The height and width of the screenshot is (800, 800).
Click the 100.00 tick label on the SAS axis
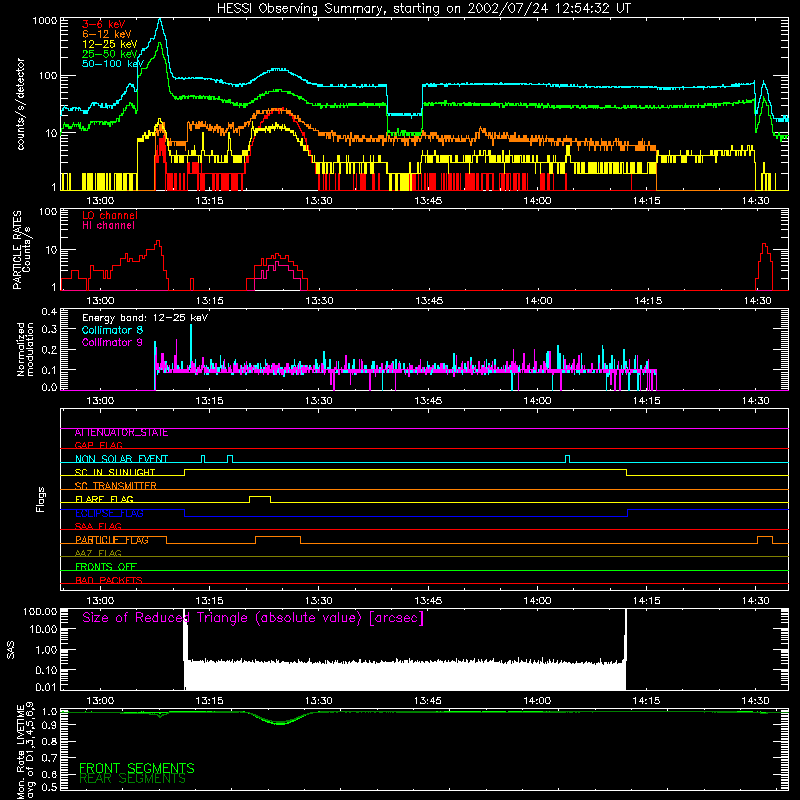[40, 611]
